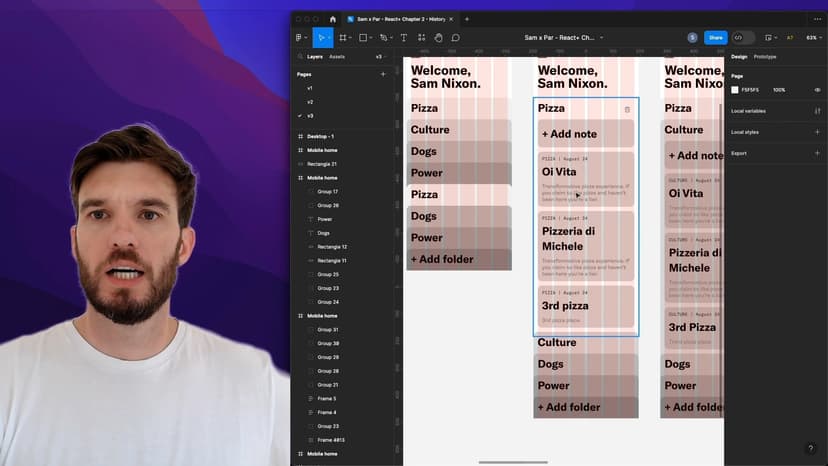The height and width of the screenshot is (466, 828).
Task: Switch to the Design tab
Action: coord(739,57)
